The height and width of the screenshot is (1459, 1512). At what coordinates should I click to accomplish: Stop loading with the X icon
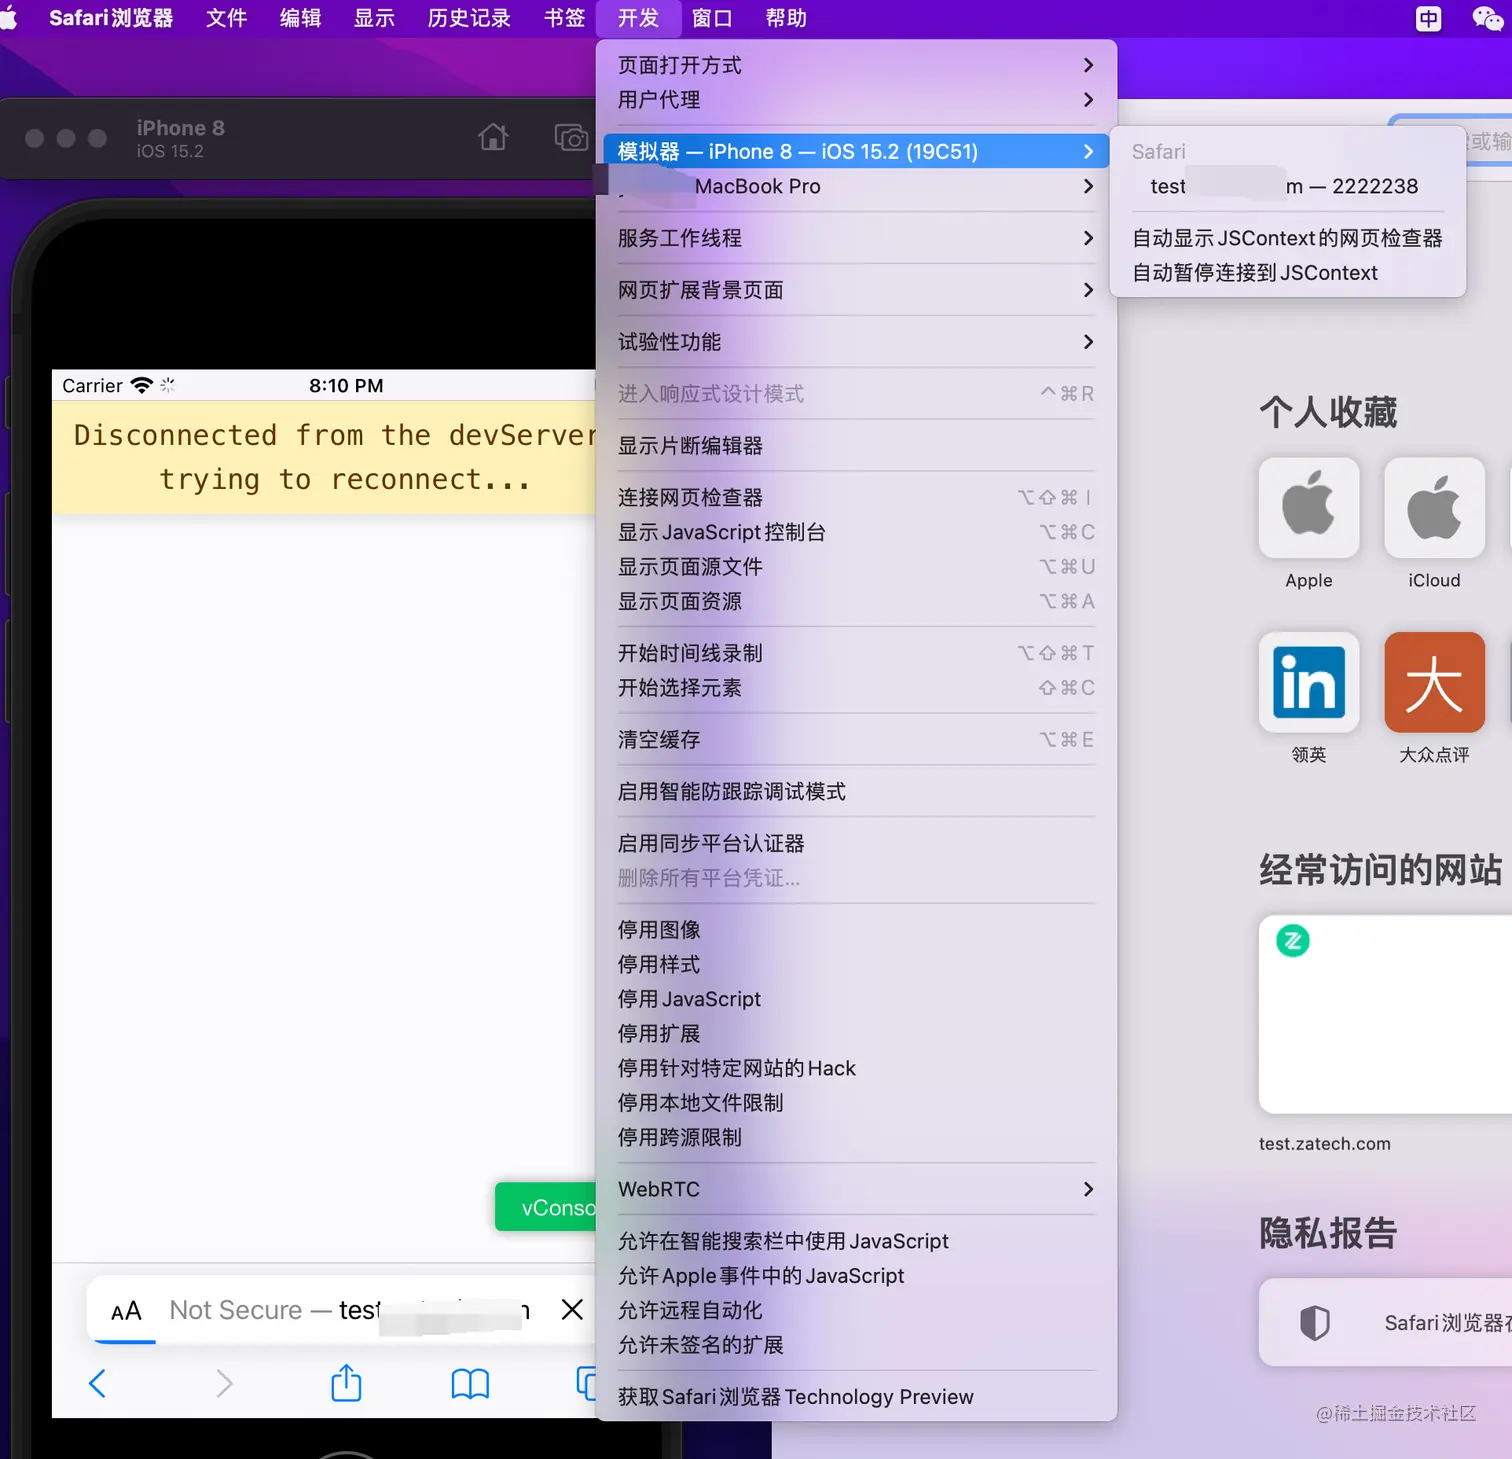pyautogui.click(x=572, y=1309)
